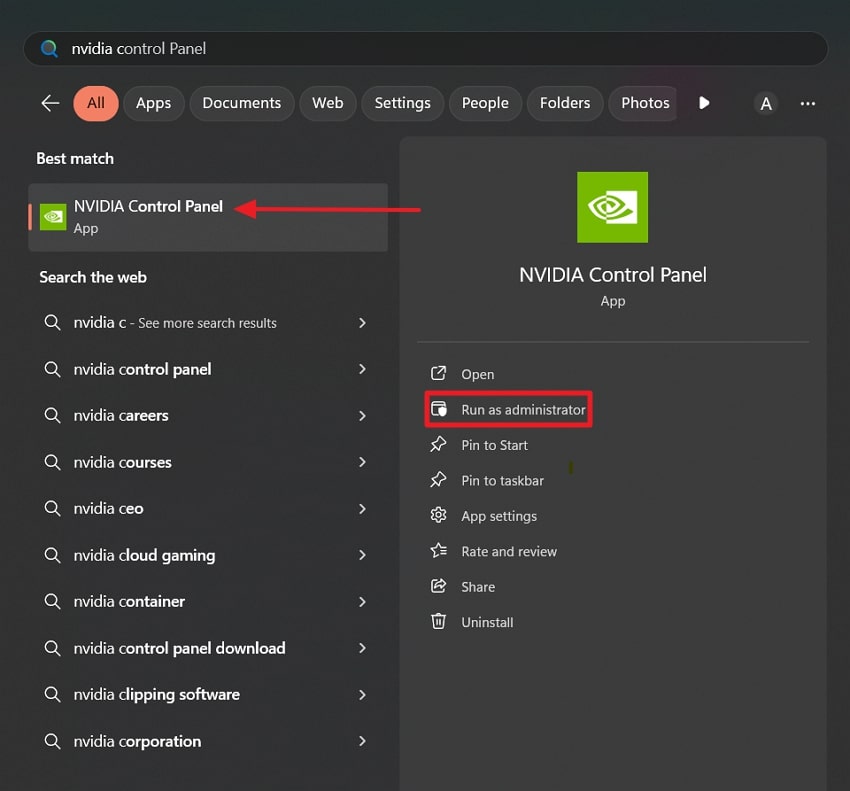The width and height of the screenshot is (850, 791).
Task: Choose Run as administrator
Action: click(524, 410)
